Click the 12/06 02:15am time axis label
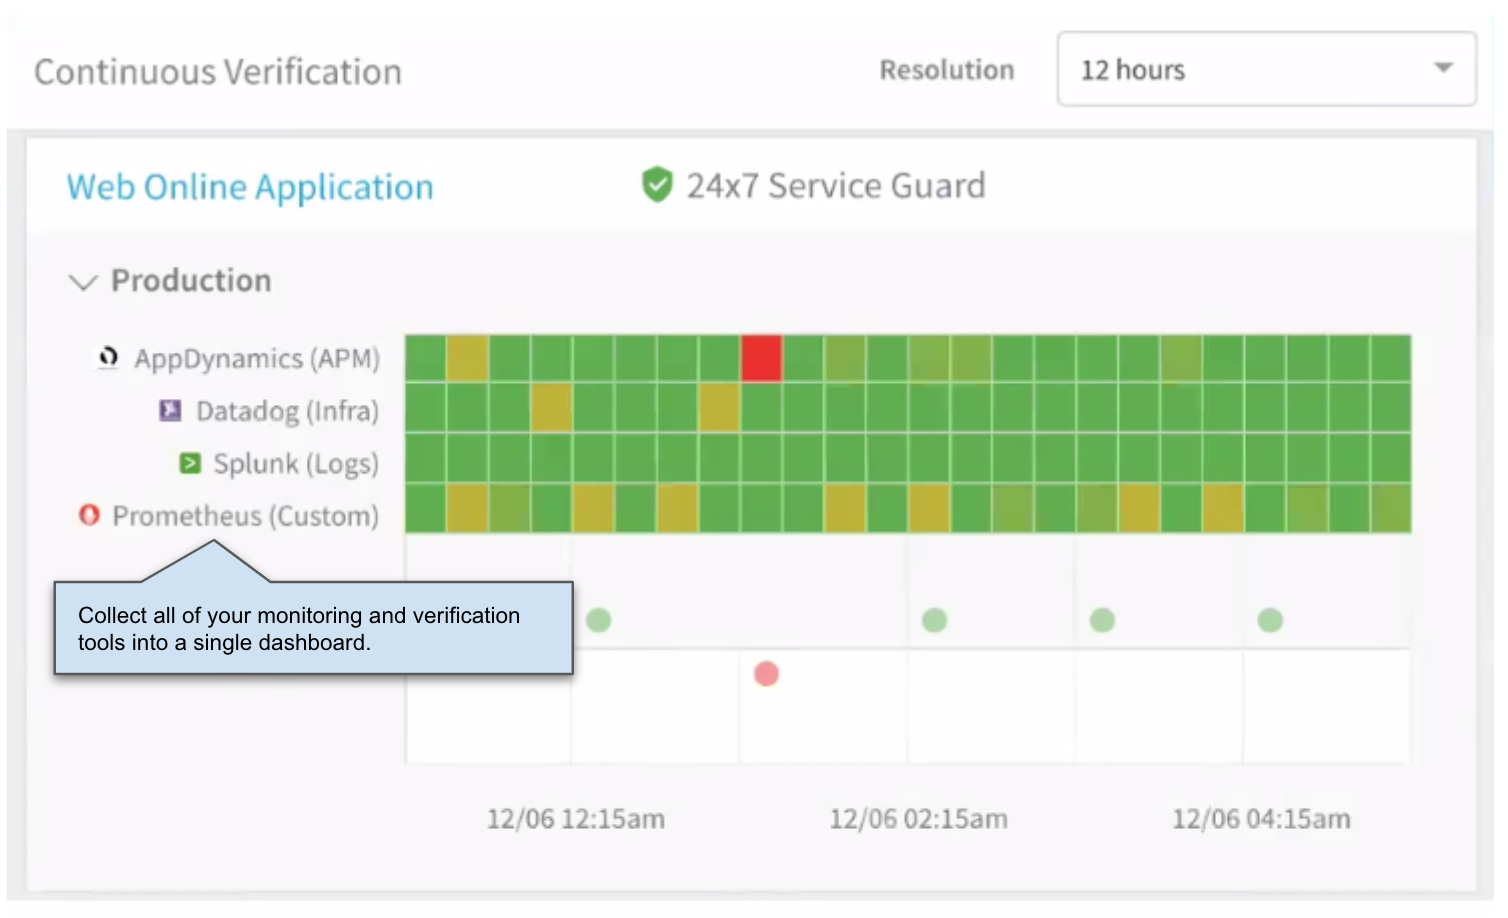Image resolution: width=1508 pixels, height=918 pixels. (918, 819)
